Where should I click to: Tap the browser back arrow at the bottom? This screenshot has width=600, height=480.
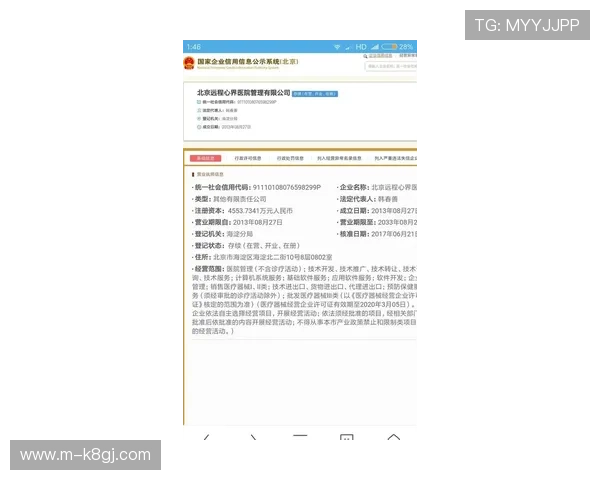pos(207,437)
